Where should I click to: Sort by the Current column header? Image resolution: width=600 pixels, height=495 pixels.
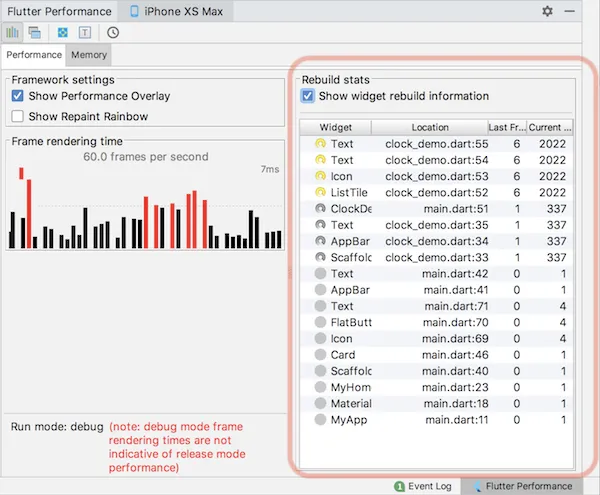pyautogui.click(x=550, y=127)
